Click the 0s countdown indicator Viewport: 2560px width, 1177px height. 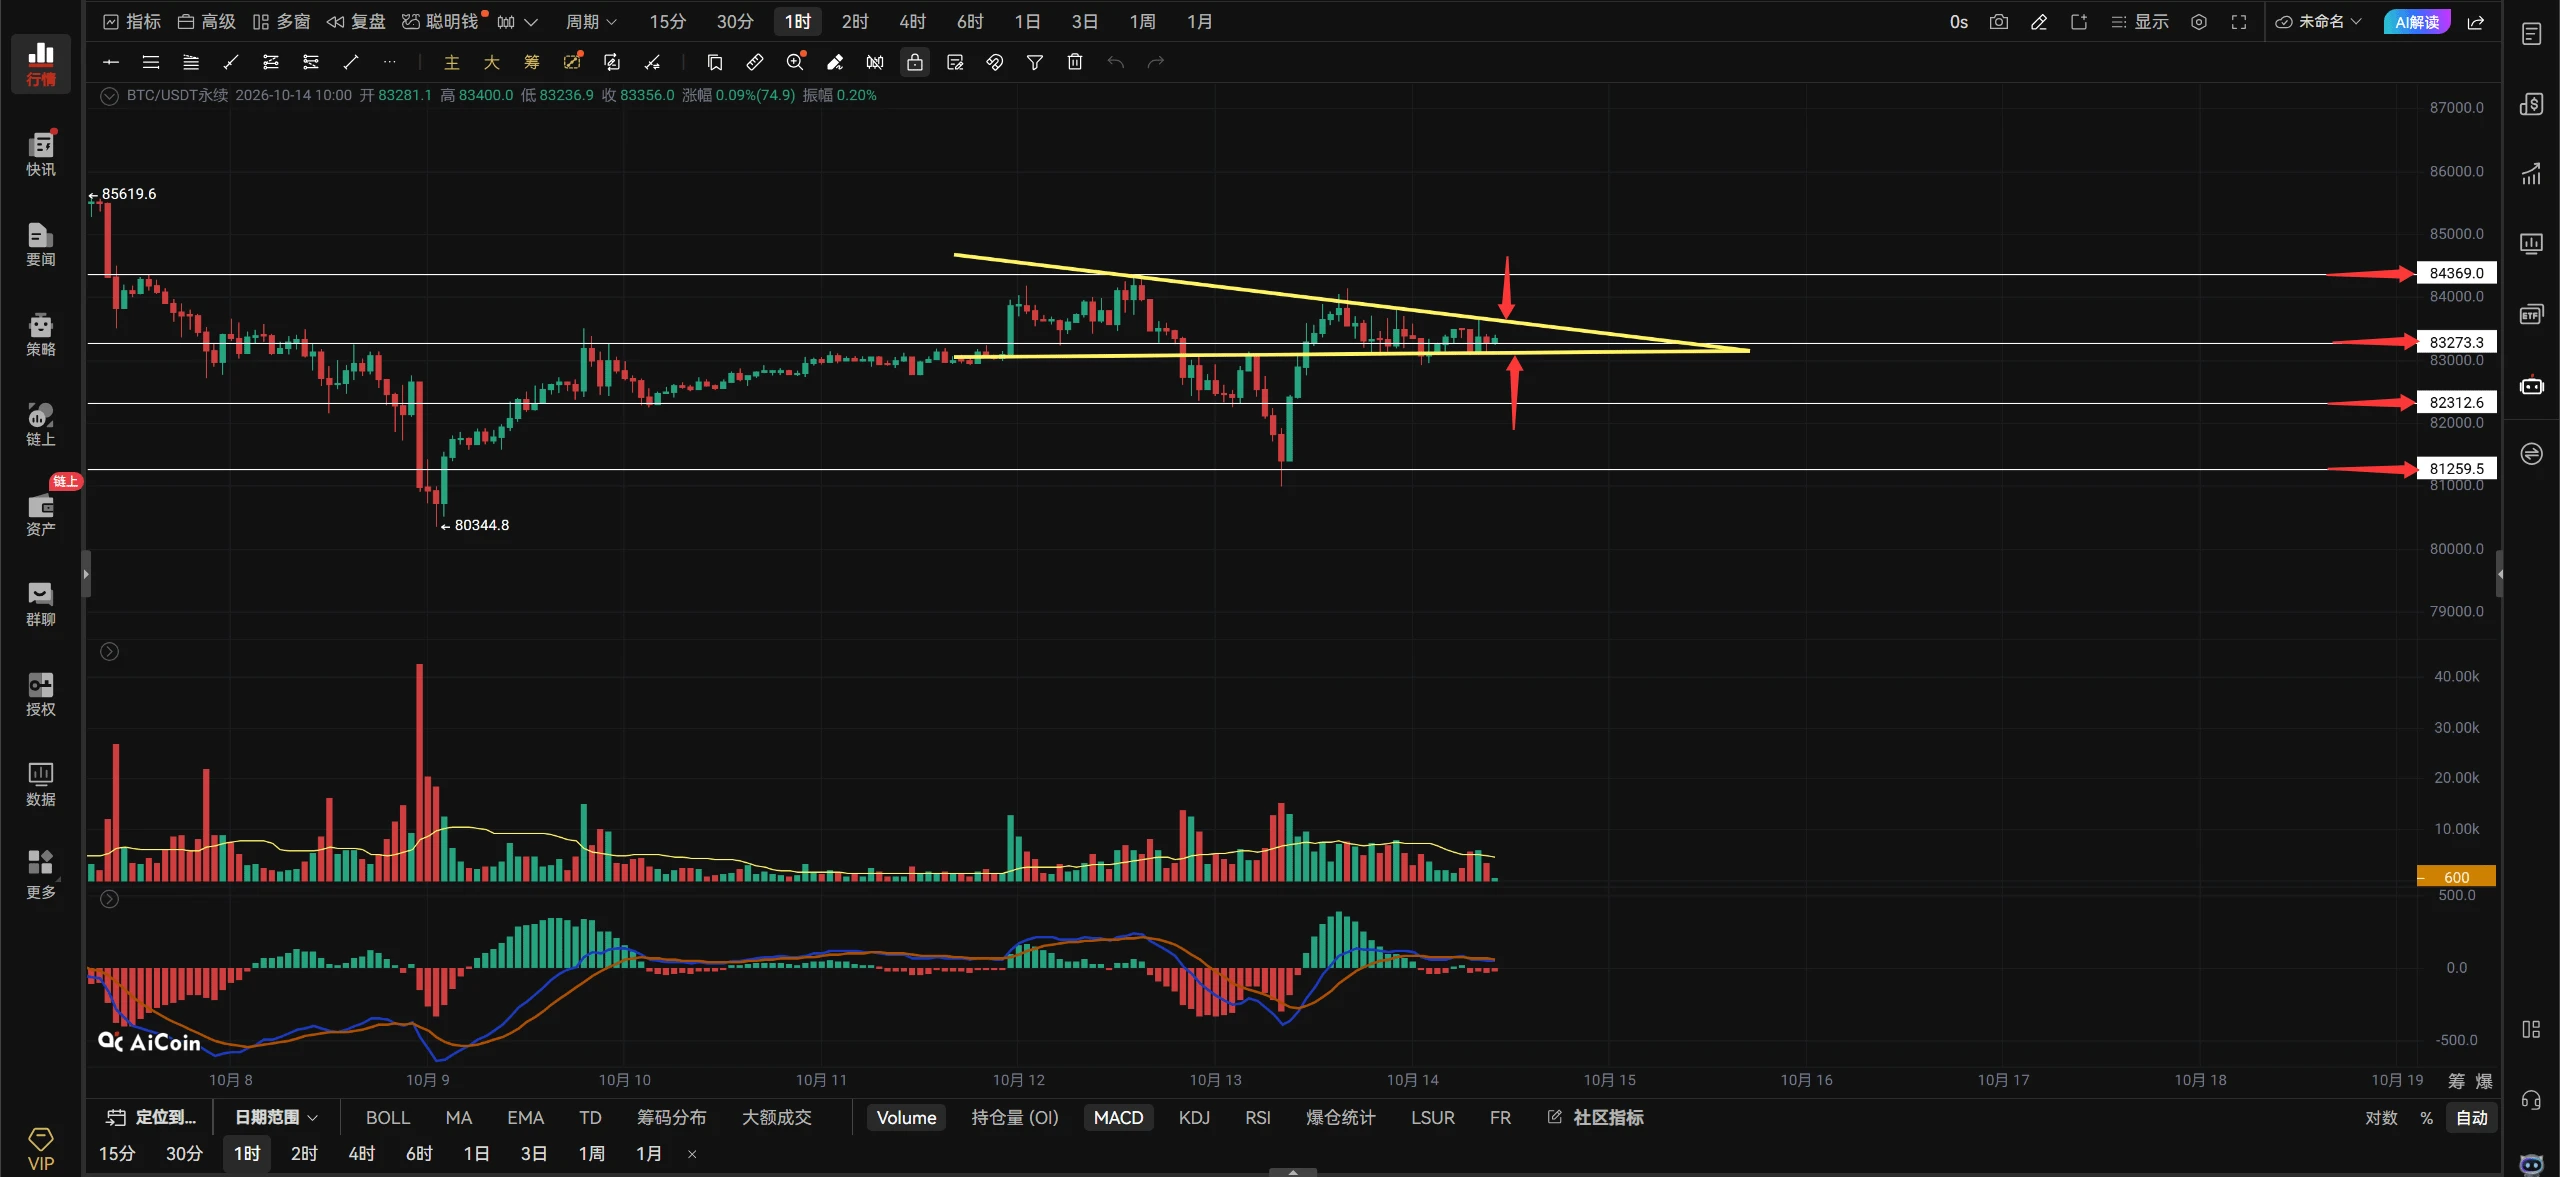pyautogui.click(x=1959, y=22)
